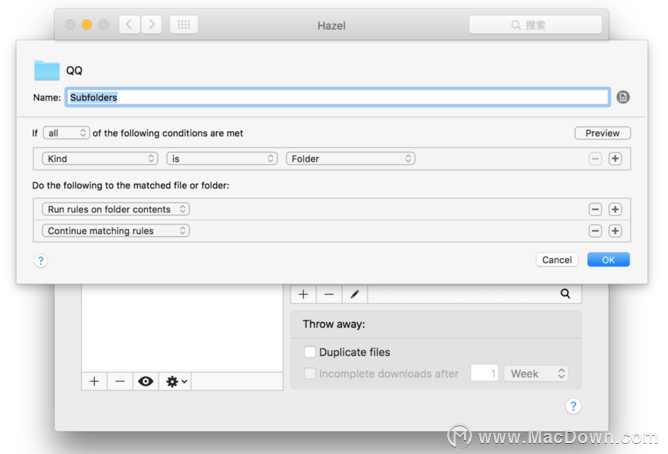Add an action after 'Continue matching rules'
Screen dimensions: 668x454
tap(615, 231)
